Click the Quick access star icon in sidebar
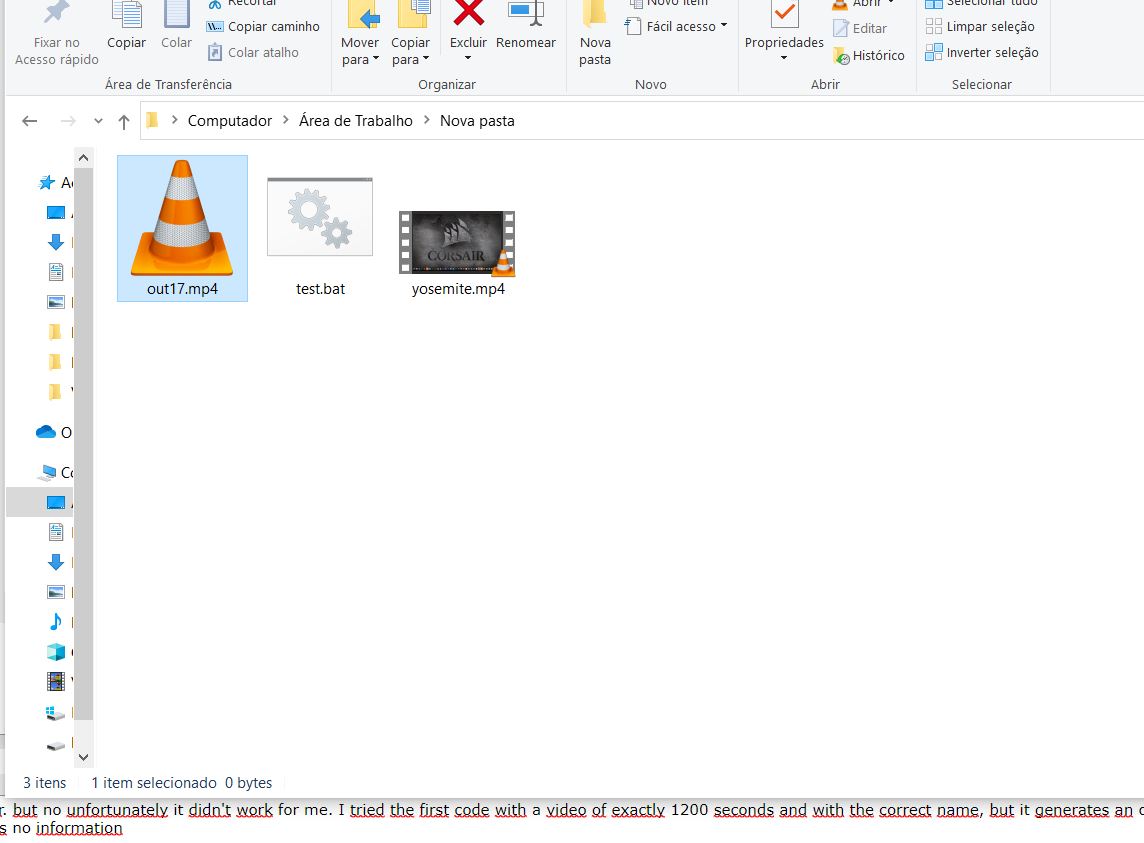Image resolution: width=1144 pixels, height=843 pixels. [47, 182]
